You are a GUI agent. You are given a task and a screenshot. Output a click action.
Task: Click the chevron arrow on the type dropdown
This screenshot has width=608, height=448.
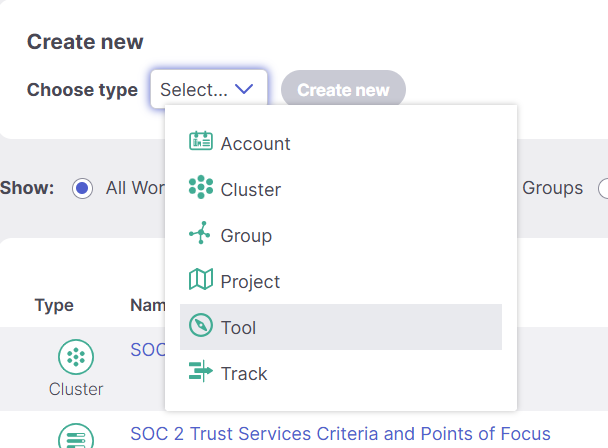point(246,90)
